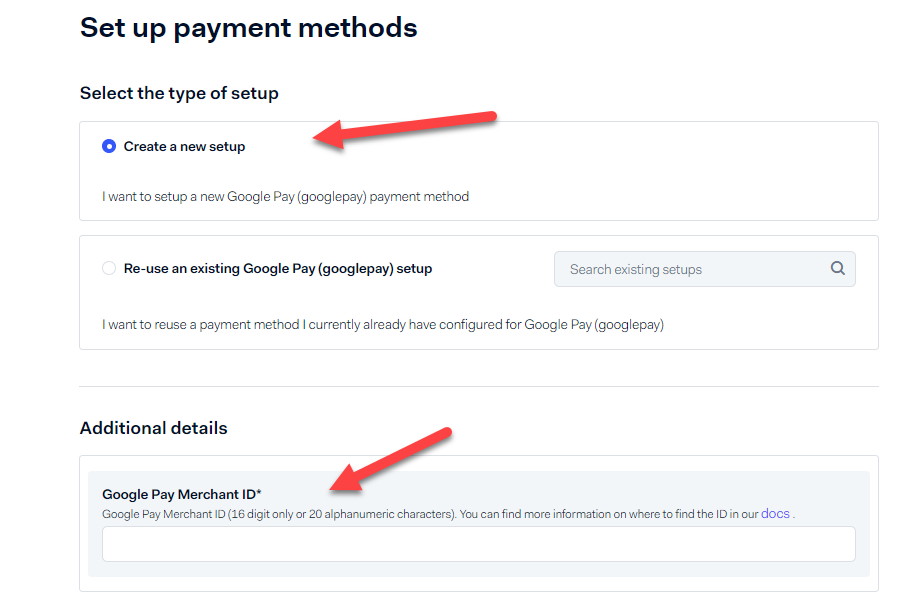The width and height of the screenshot is (909, 594).
Task: Click Re-use an existing Google Pay (googlepay) setup label
Action: coord(278,269)
